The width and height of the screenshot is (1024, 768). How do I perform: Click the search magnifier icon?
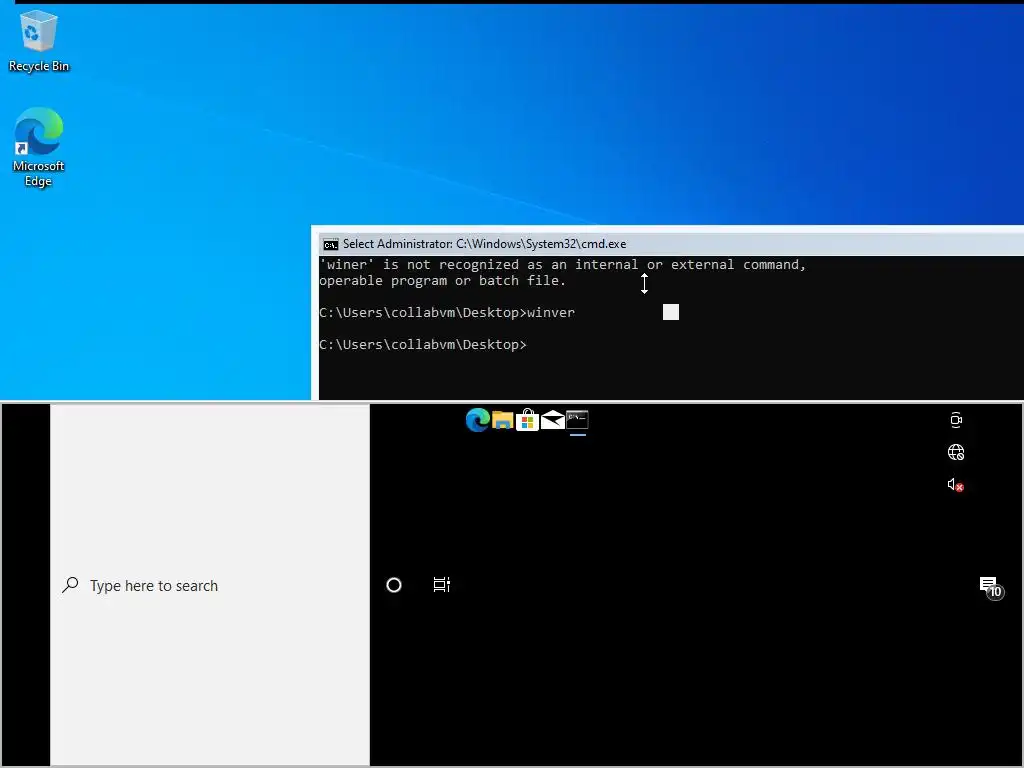(x=71, y=584)
